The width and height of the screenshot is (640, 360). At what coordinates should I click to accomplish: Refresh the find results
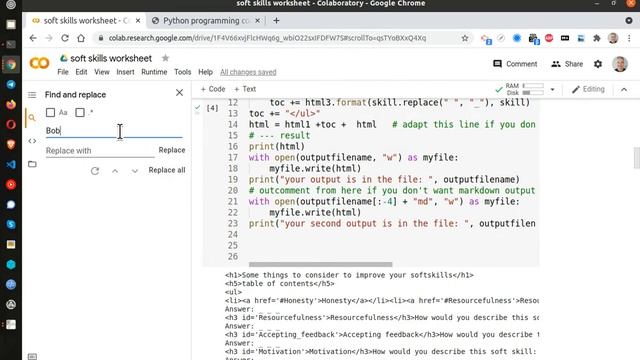tap(95, 171)
